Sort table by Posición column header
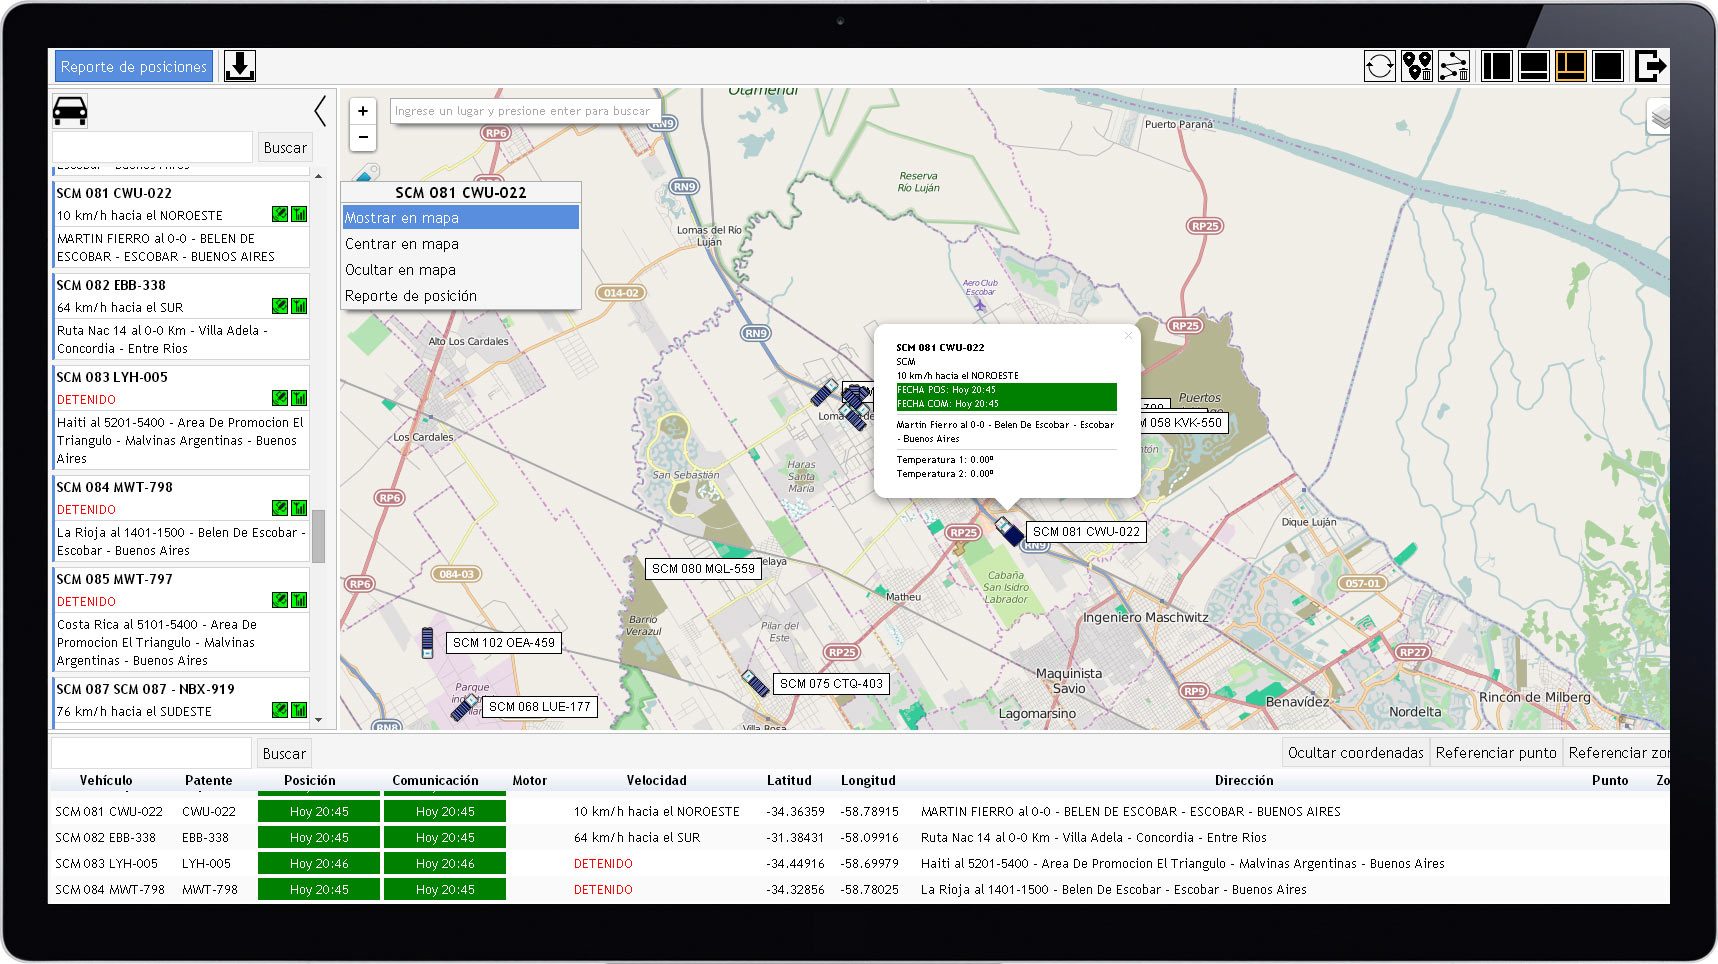The height and width of the screenshot is (964, 1718). [x=310, y=780]
